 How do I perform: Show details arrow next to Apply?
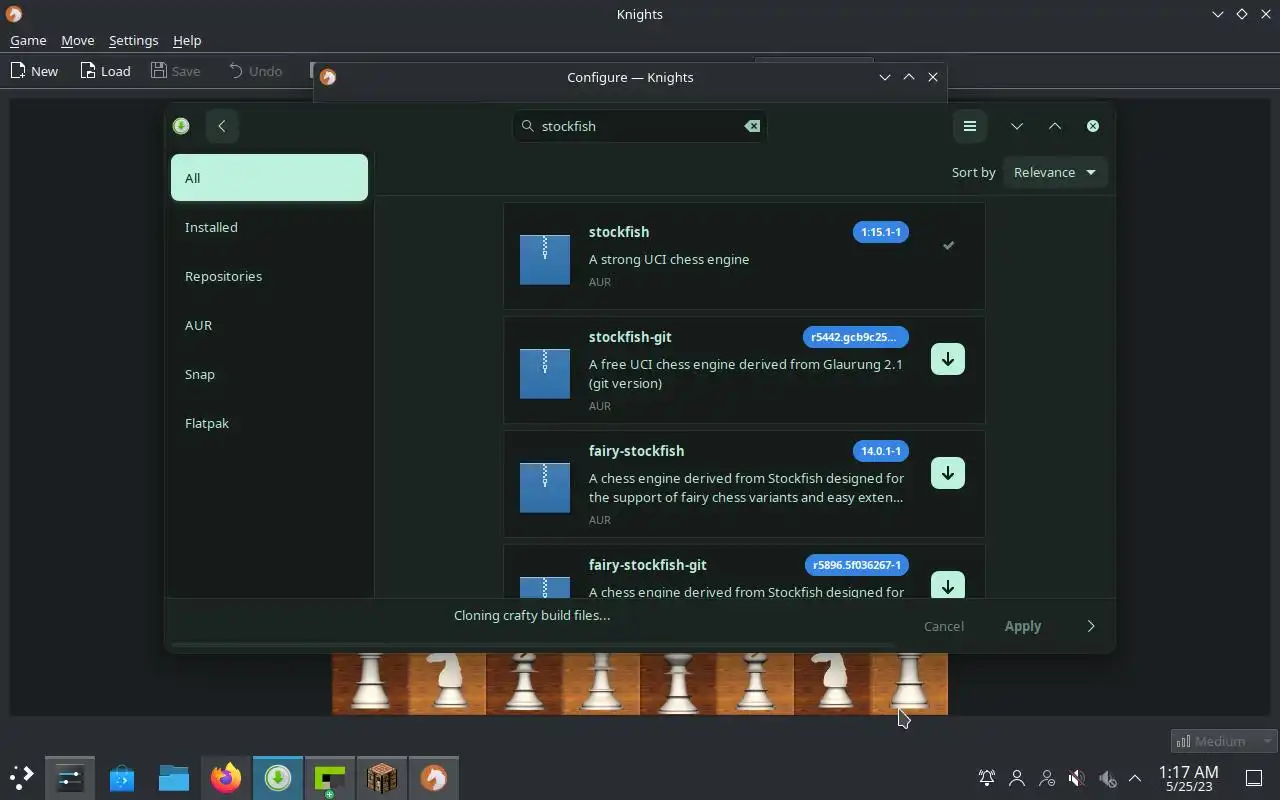(x=1091, y=626)
